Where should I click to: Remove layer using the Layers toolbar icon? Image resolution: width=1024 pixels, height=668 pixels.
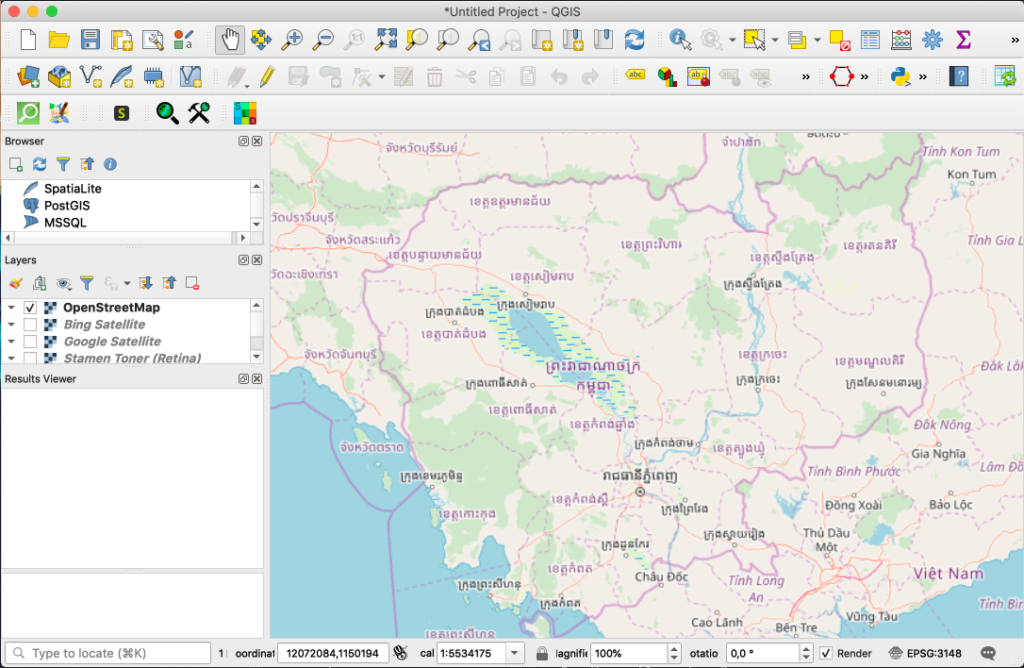tap(192, 283)
